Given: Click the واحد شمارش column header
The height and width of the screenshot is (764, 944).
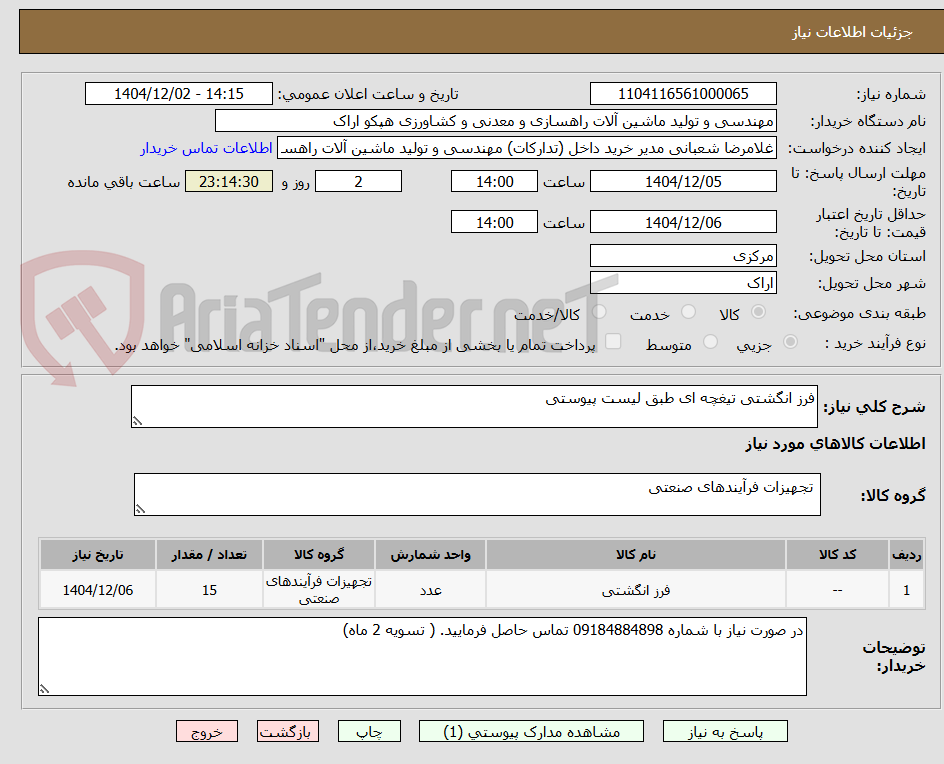Looking at the screenshot, I should 430,554.
